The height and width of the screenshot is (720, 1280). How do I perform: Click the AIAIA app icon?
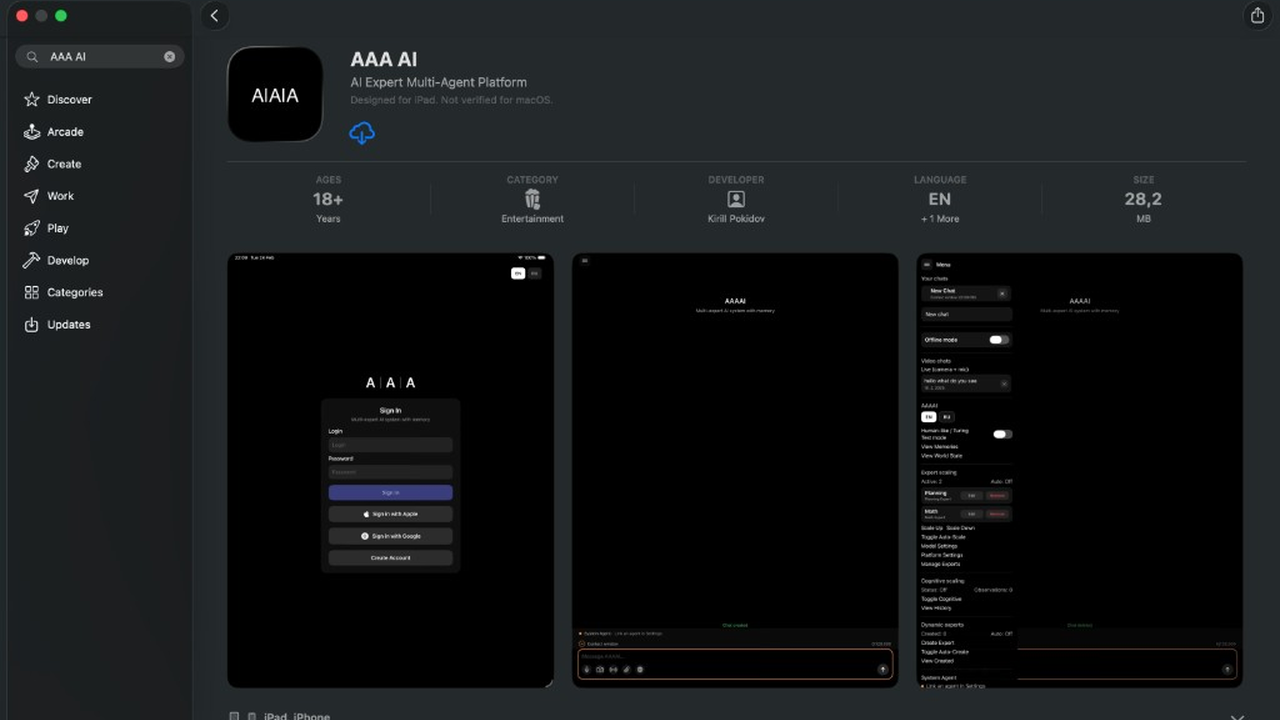(275, 94)
